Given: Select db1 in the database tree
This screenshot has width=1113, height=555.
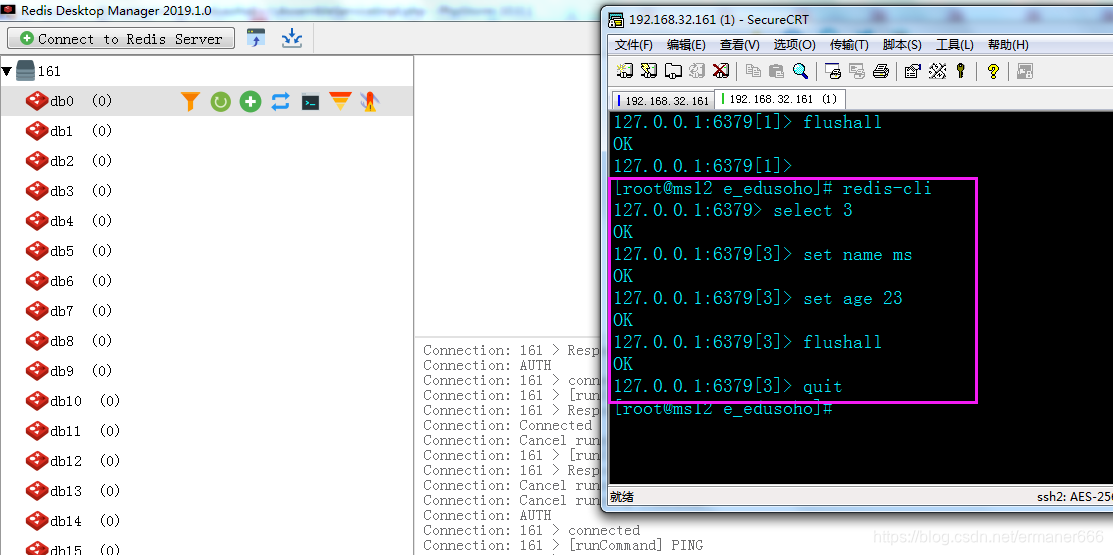Looking at the screenshot, I should tap(62, 131).
